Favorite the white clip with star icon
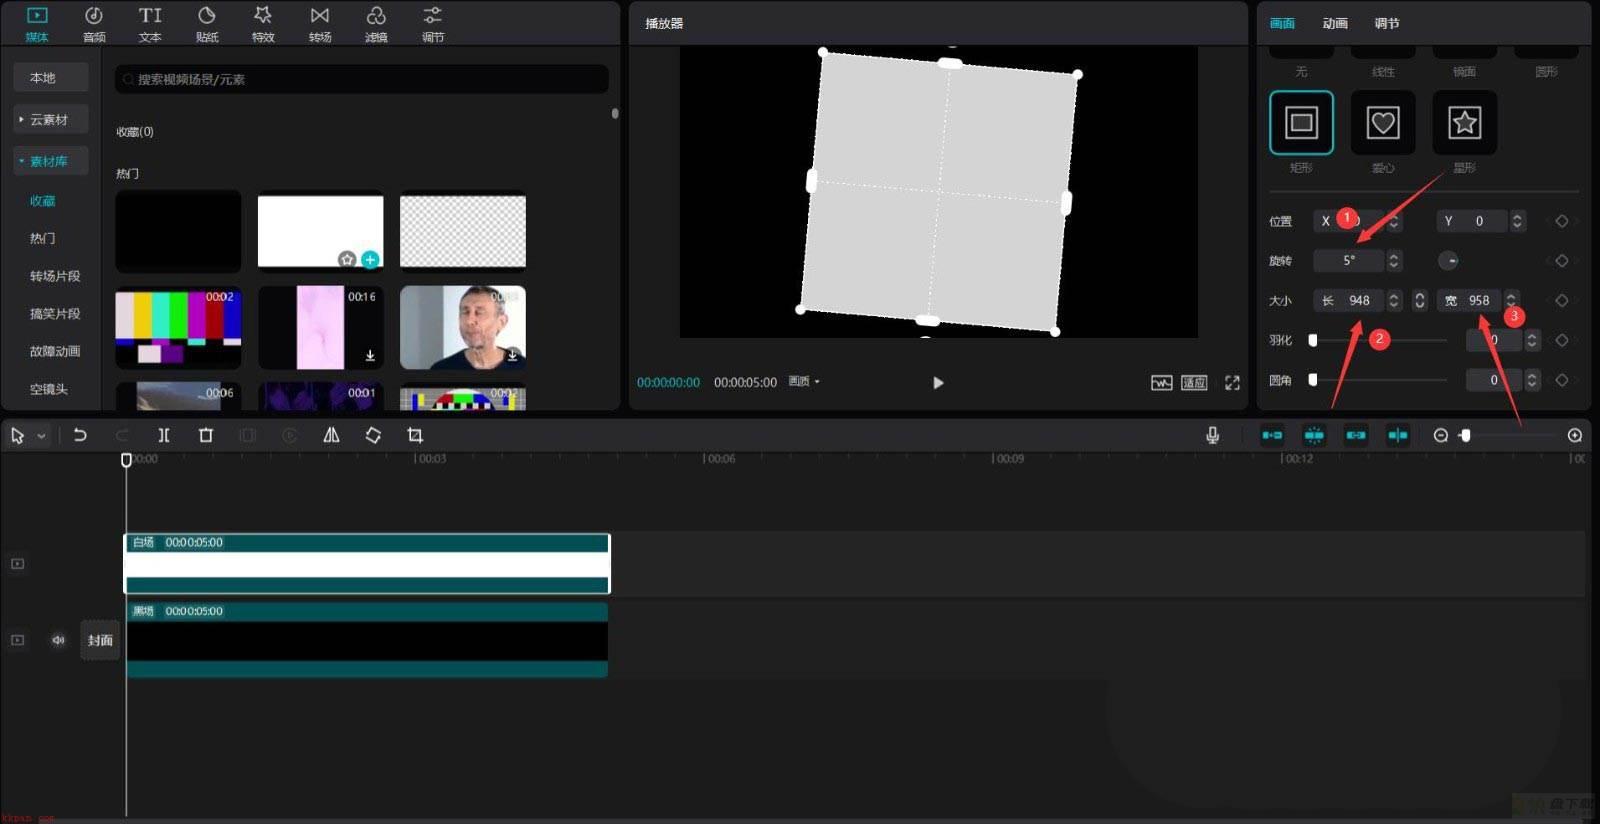Screen dimensions: 1600x824 (x=347, y=259)
